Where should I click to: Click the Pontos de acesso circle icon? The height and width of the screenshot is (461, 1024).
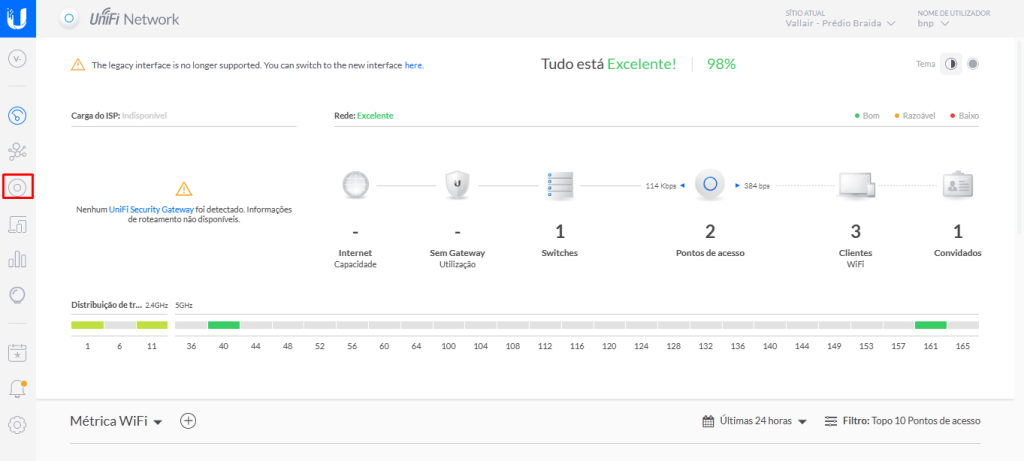pyautogui.click(x=710, y=184)
